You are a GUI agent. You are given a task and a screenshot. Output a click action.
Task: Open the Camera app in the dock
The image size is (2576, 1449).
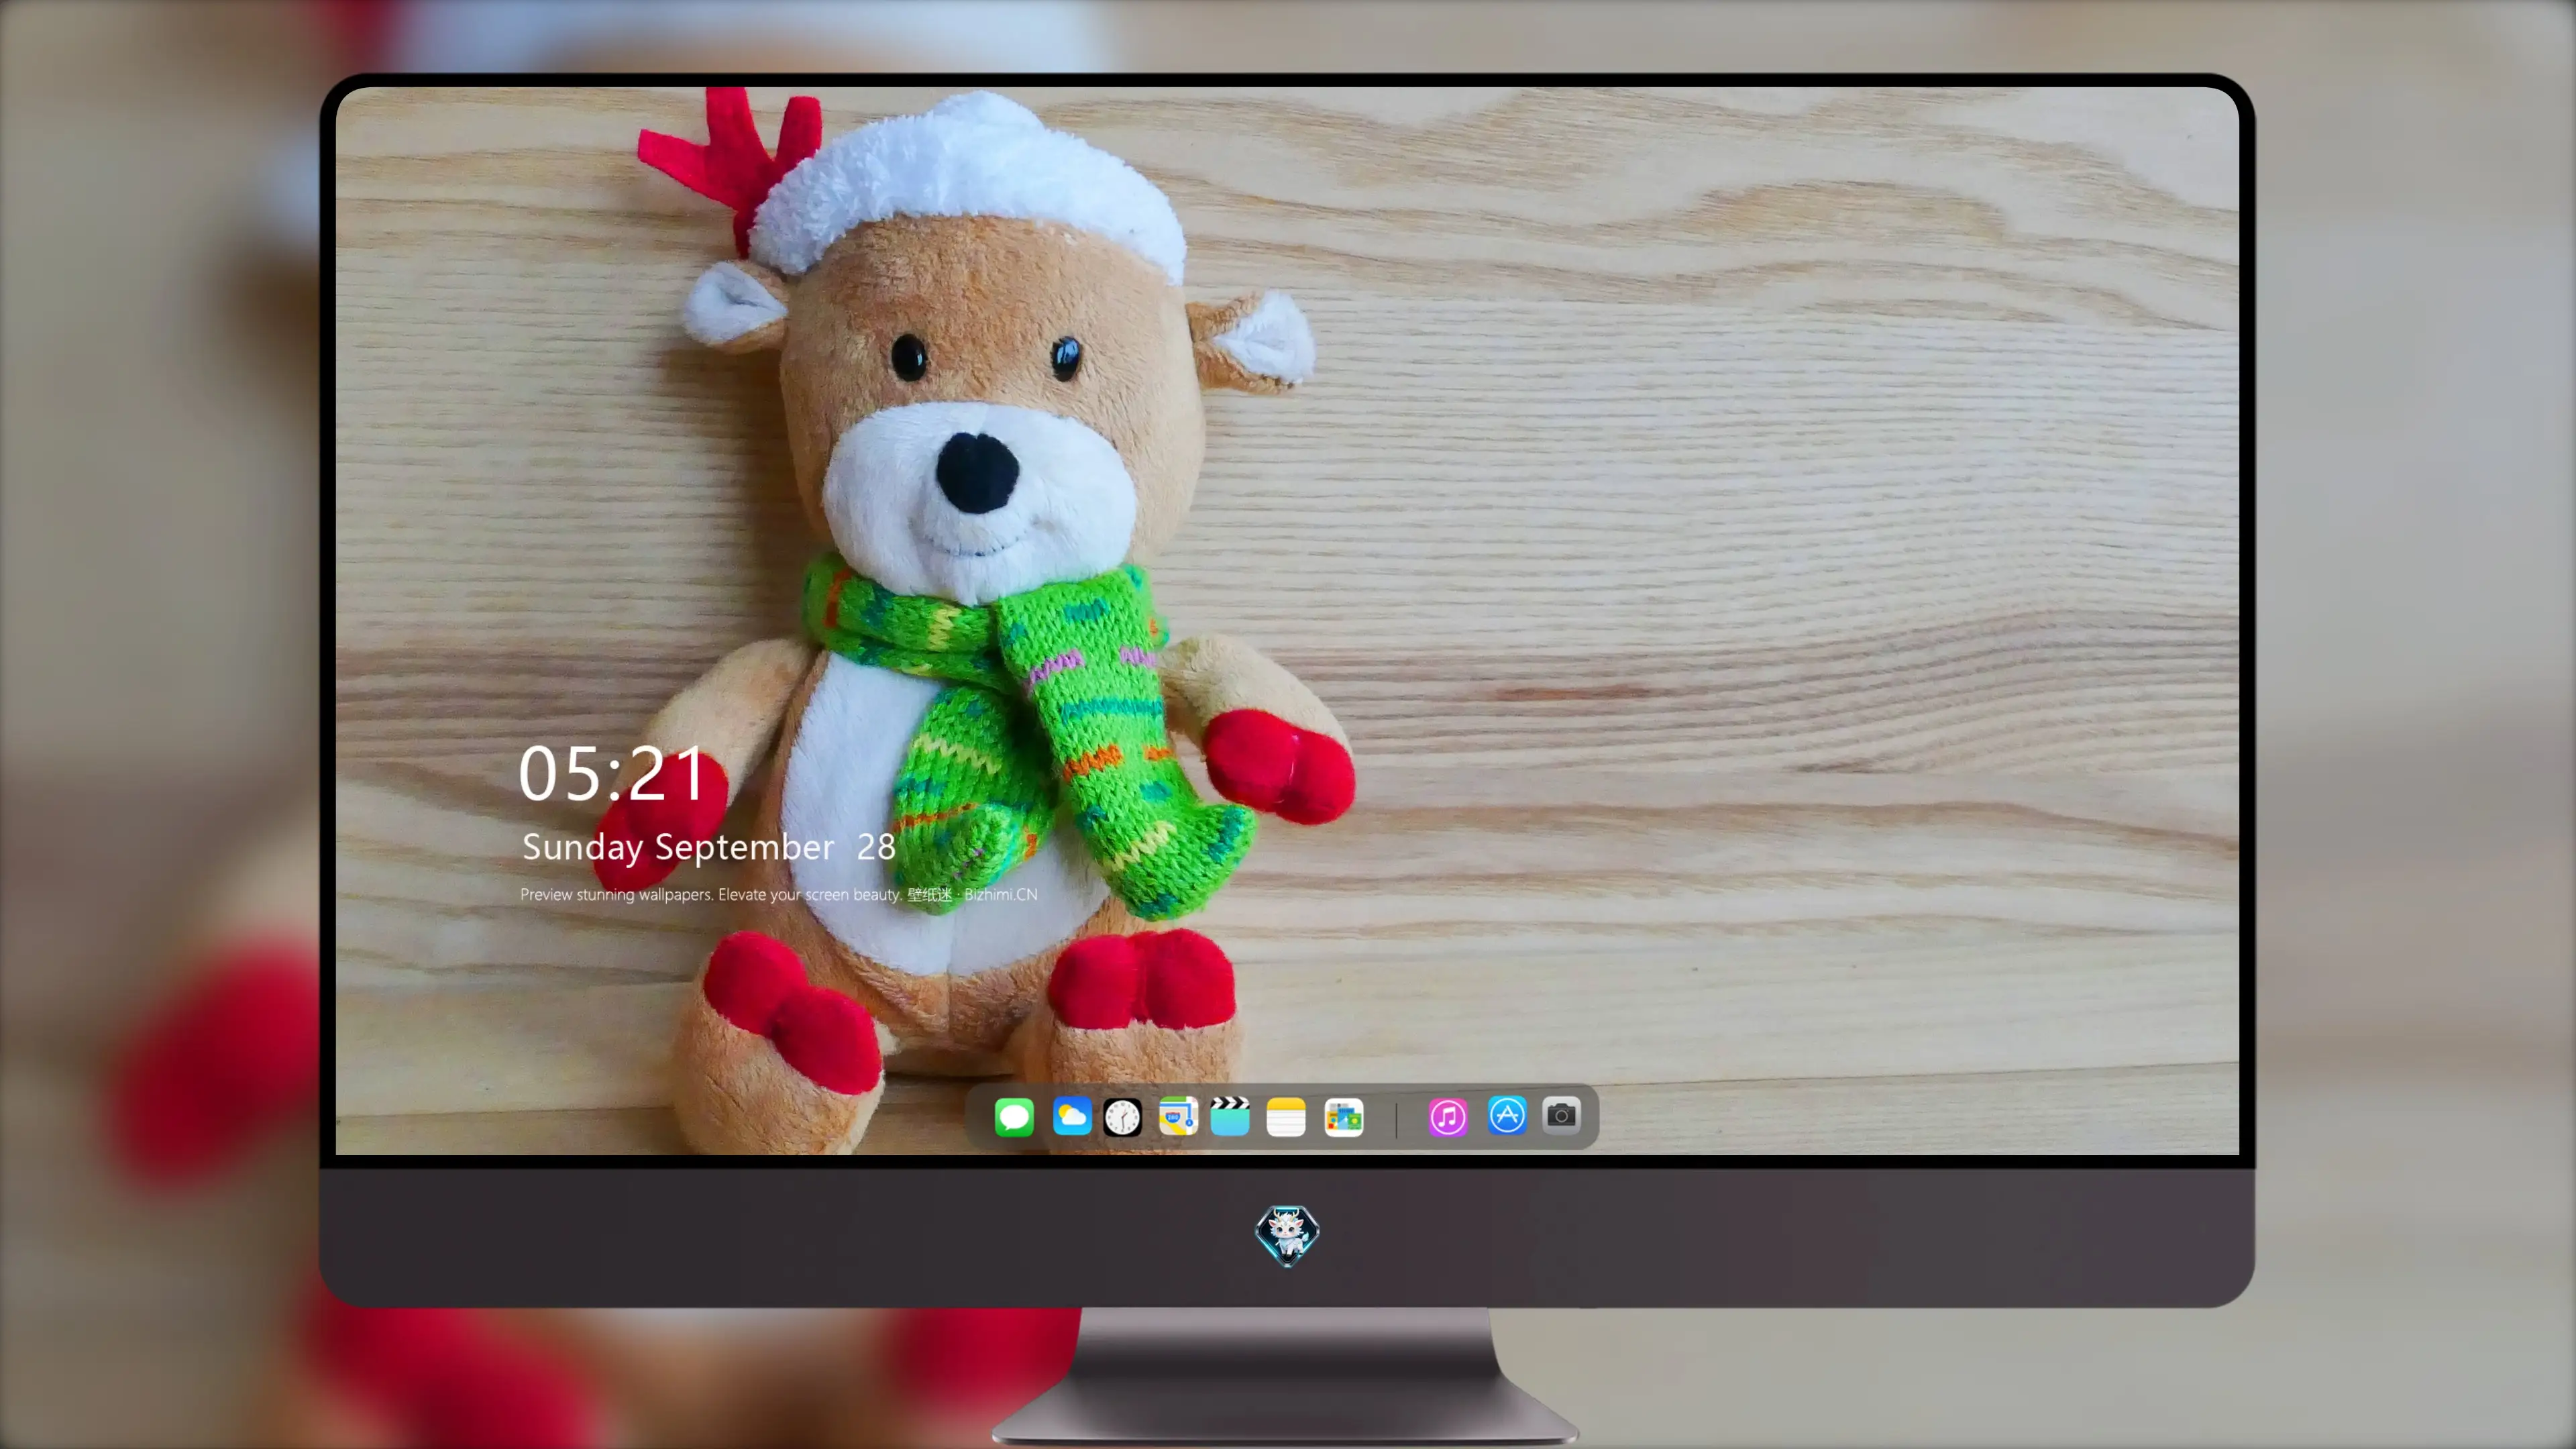pyautogui.click(x=1561, y=1115)
